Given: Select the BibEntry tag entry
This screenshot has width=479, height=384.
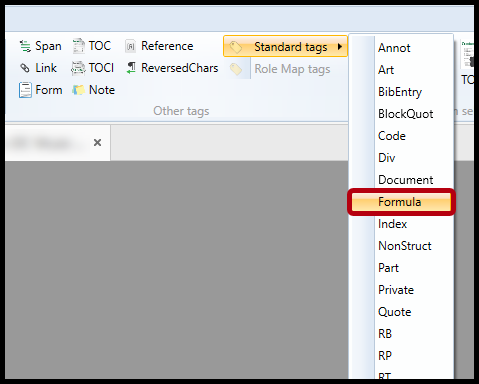Looking at the screenshot, I should 401,92.
